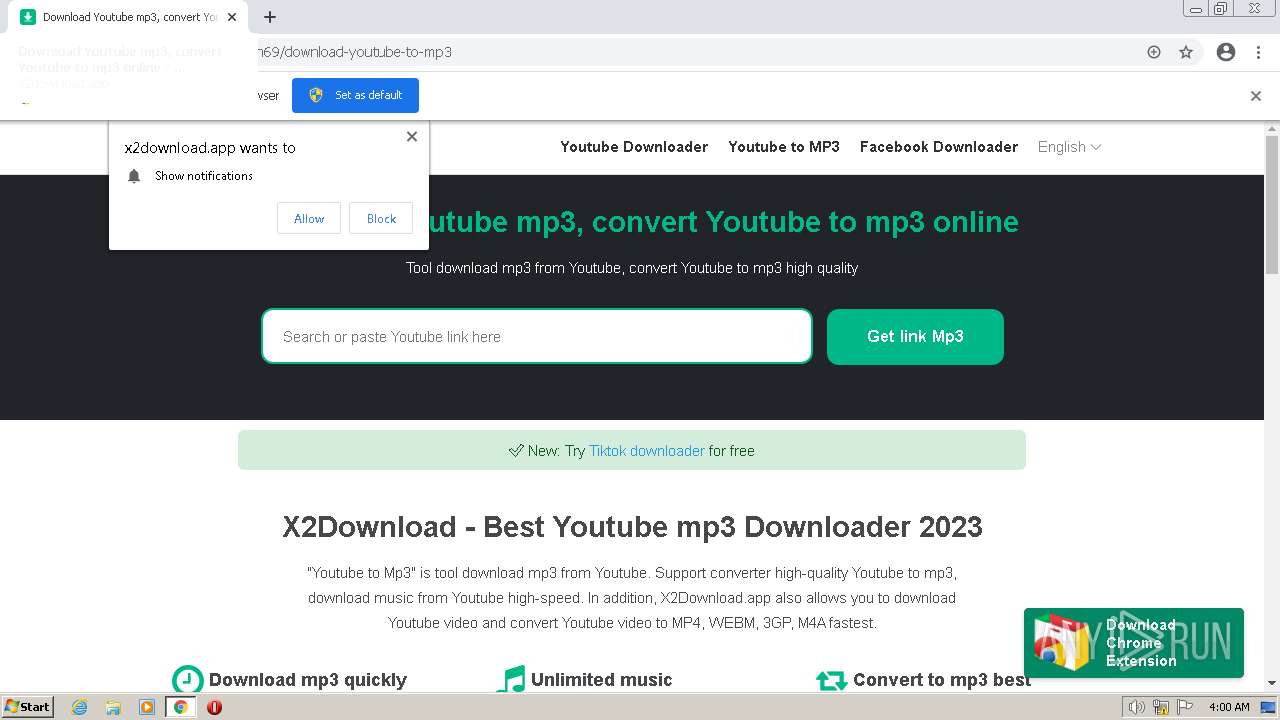Click the Download mp3 quickly heading
Image resolution: width=1280 pixels, height=720 pixels.
[308, 680]
